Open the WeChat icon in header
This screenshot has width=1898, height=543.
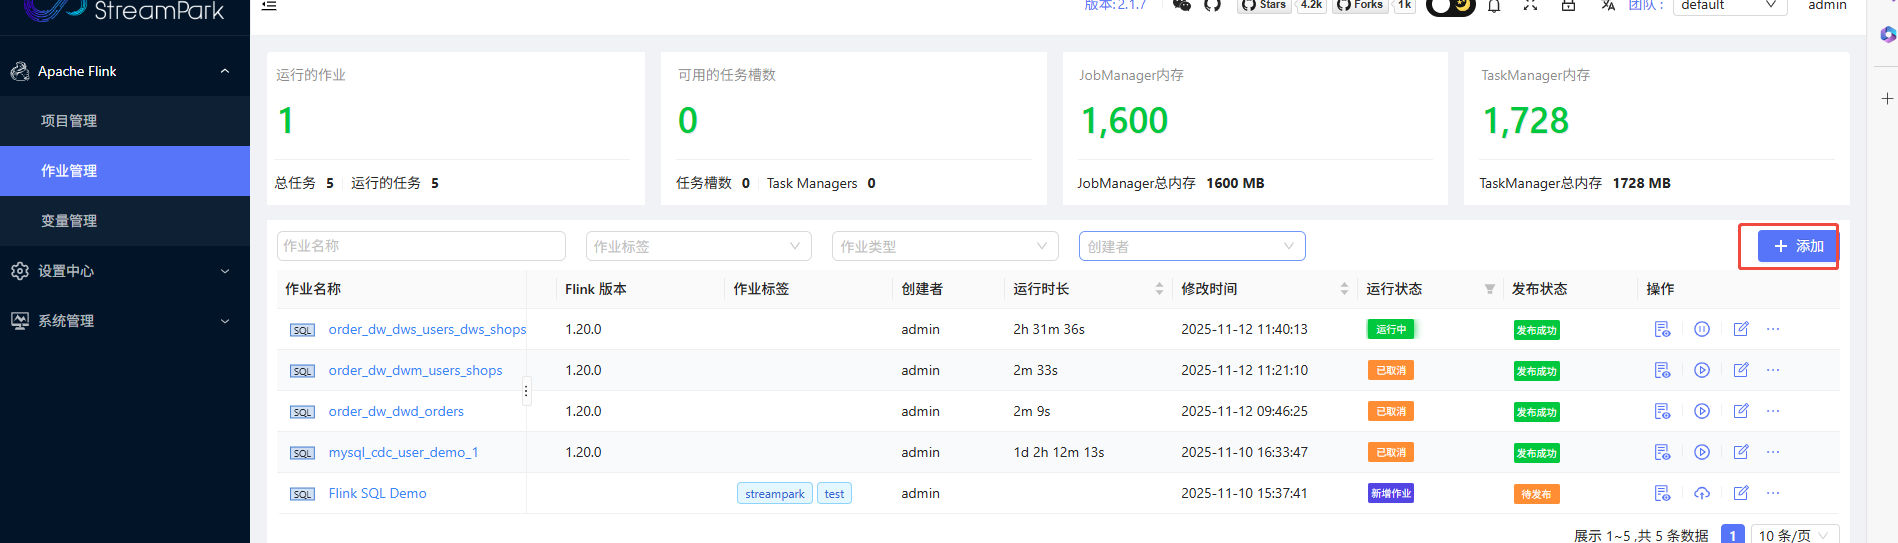pos(1182,5)
